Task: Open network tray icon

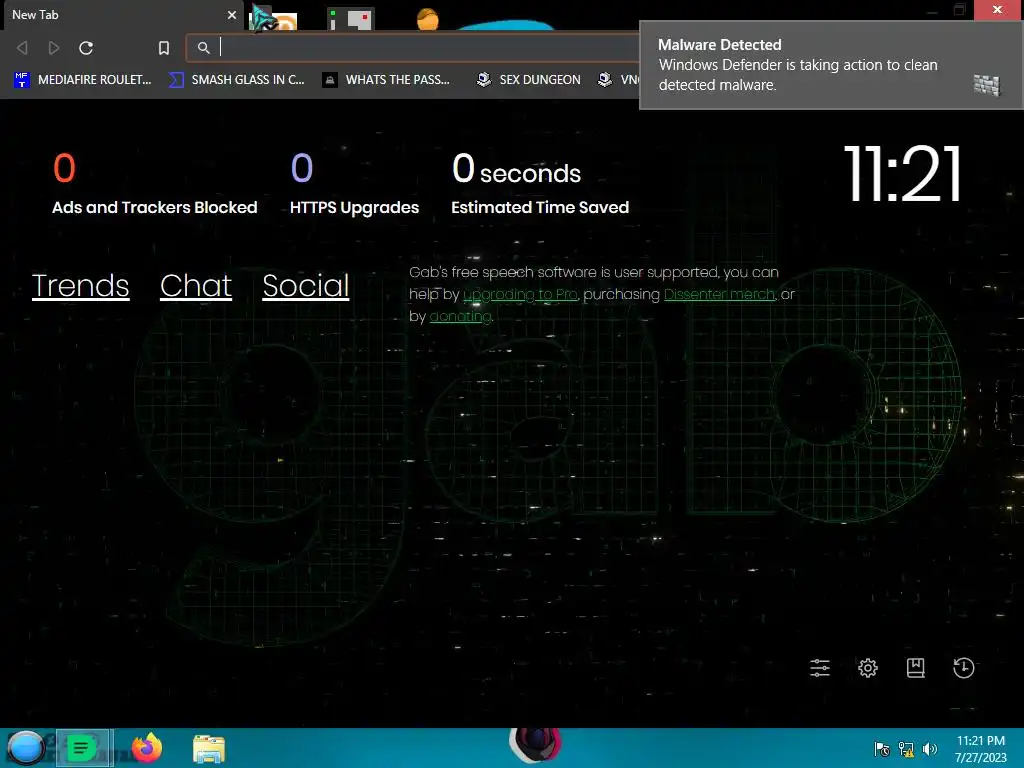Action: coord(906,749)
